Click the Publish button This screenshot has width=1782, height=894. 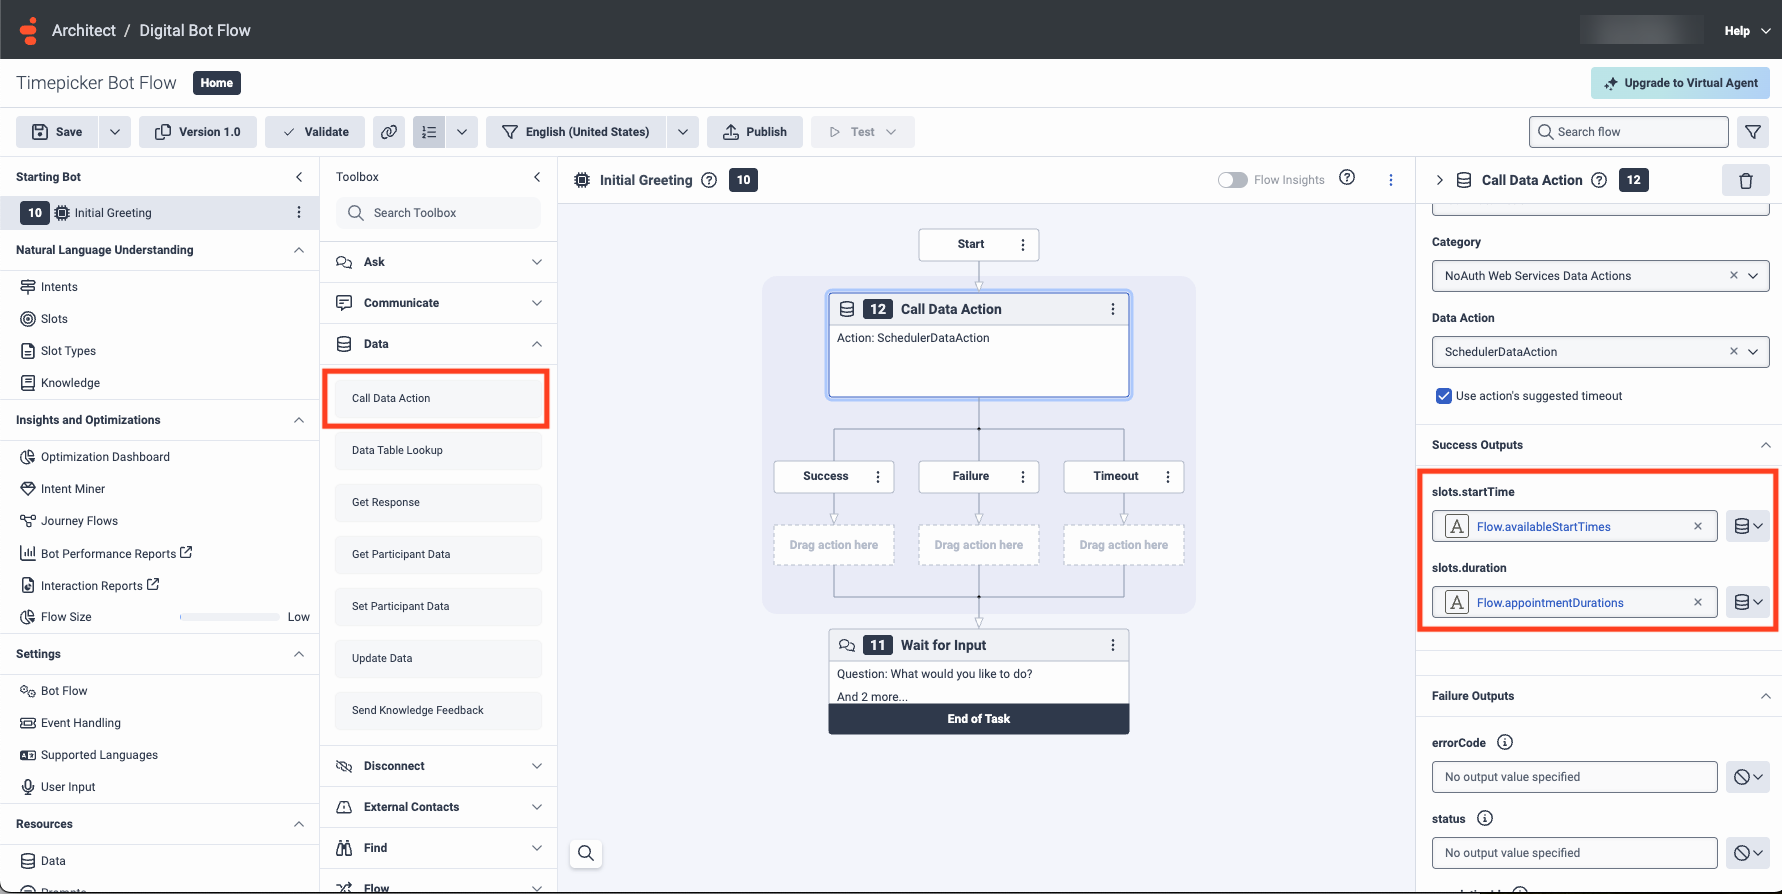[x=754, y=132]
